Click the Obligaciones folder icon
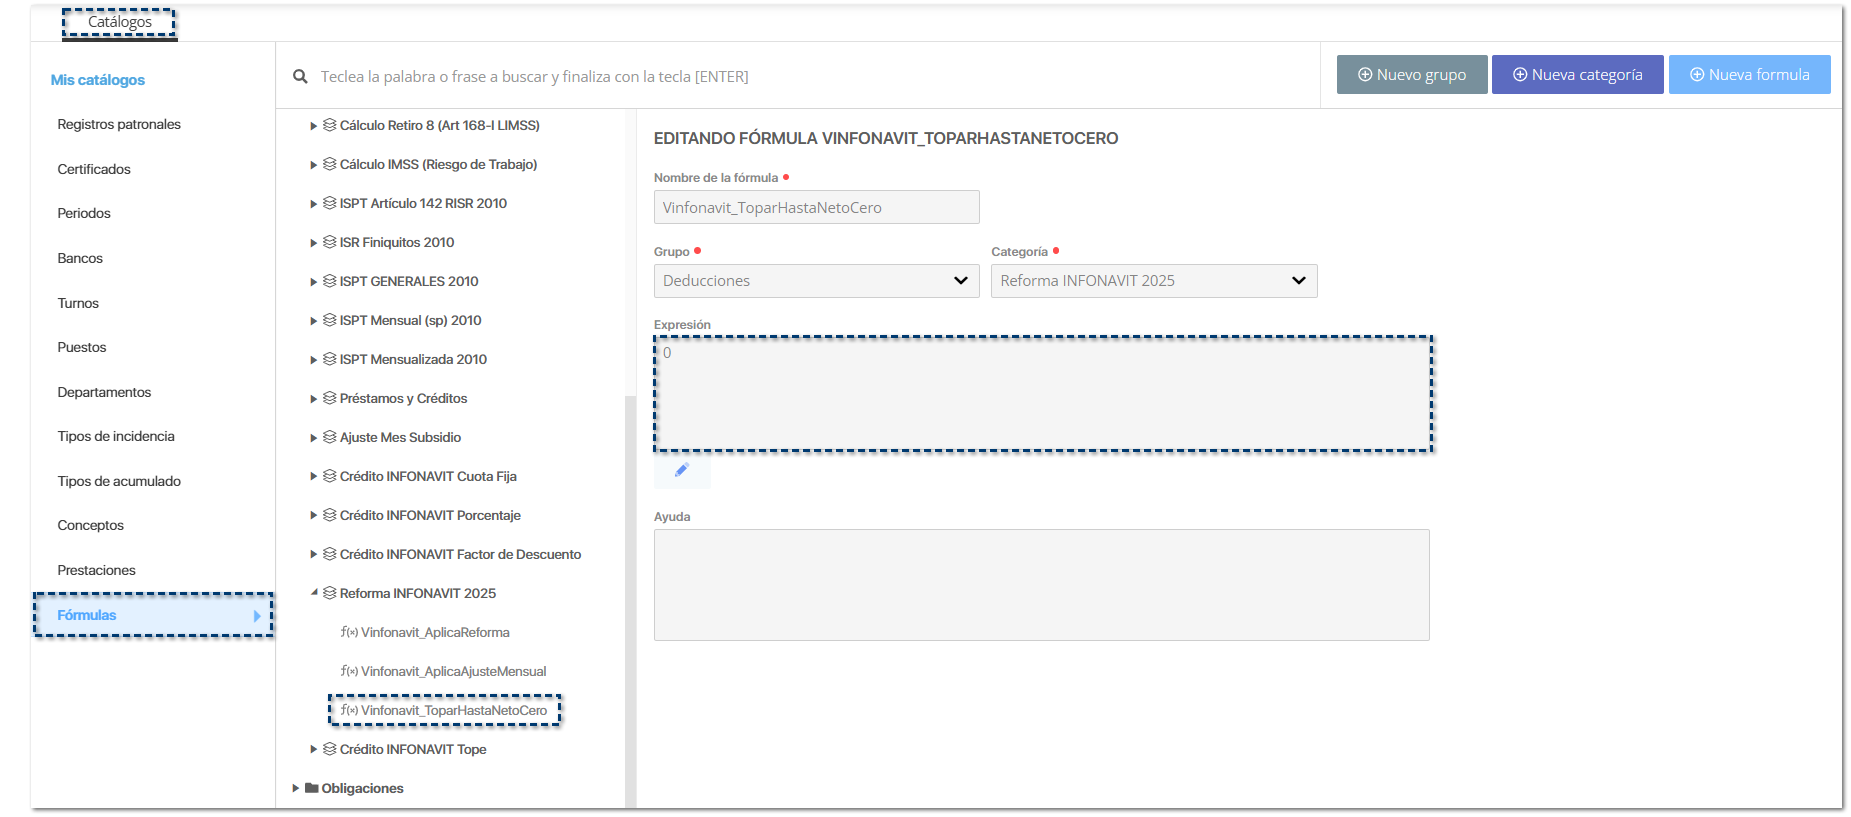This screenshot has width=1851, height=817. coord(312,788)
